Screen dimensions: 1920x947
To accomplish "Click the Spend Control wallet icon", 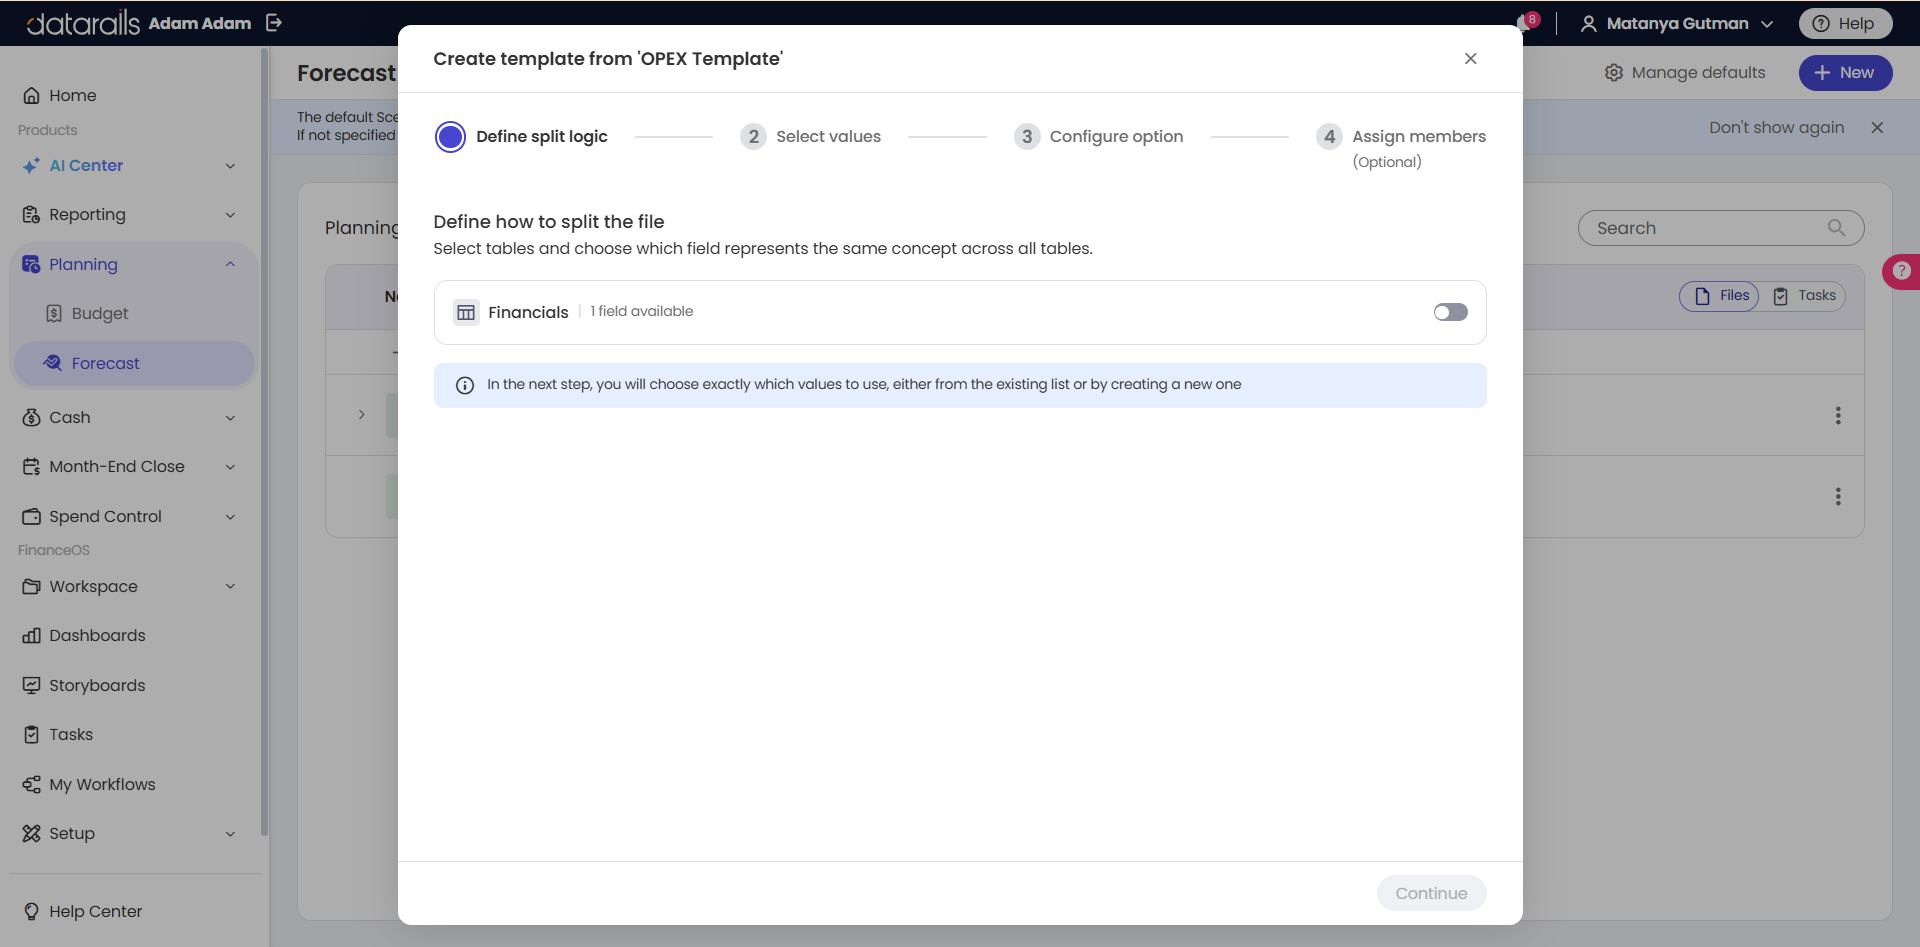I will point(32,517).
